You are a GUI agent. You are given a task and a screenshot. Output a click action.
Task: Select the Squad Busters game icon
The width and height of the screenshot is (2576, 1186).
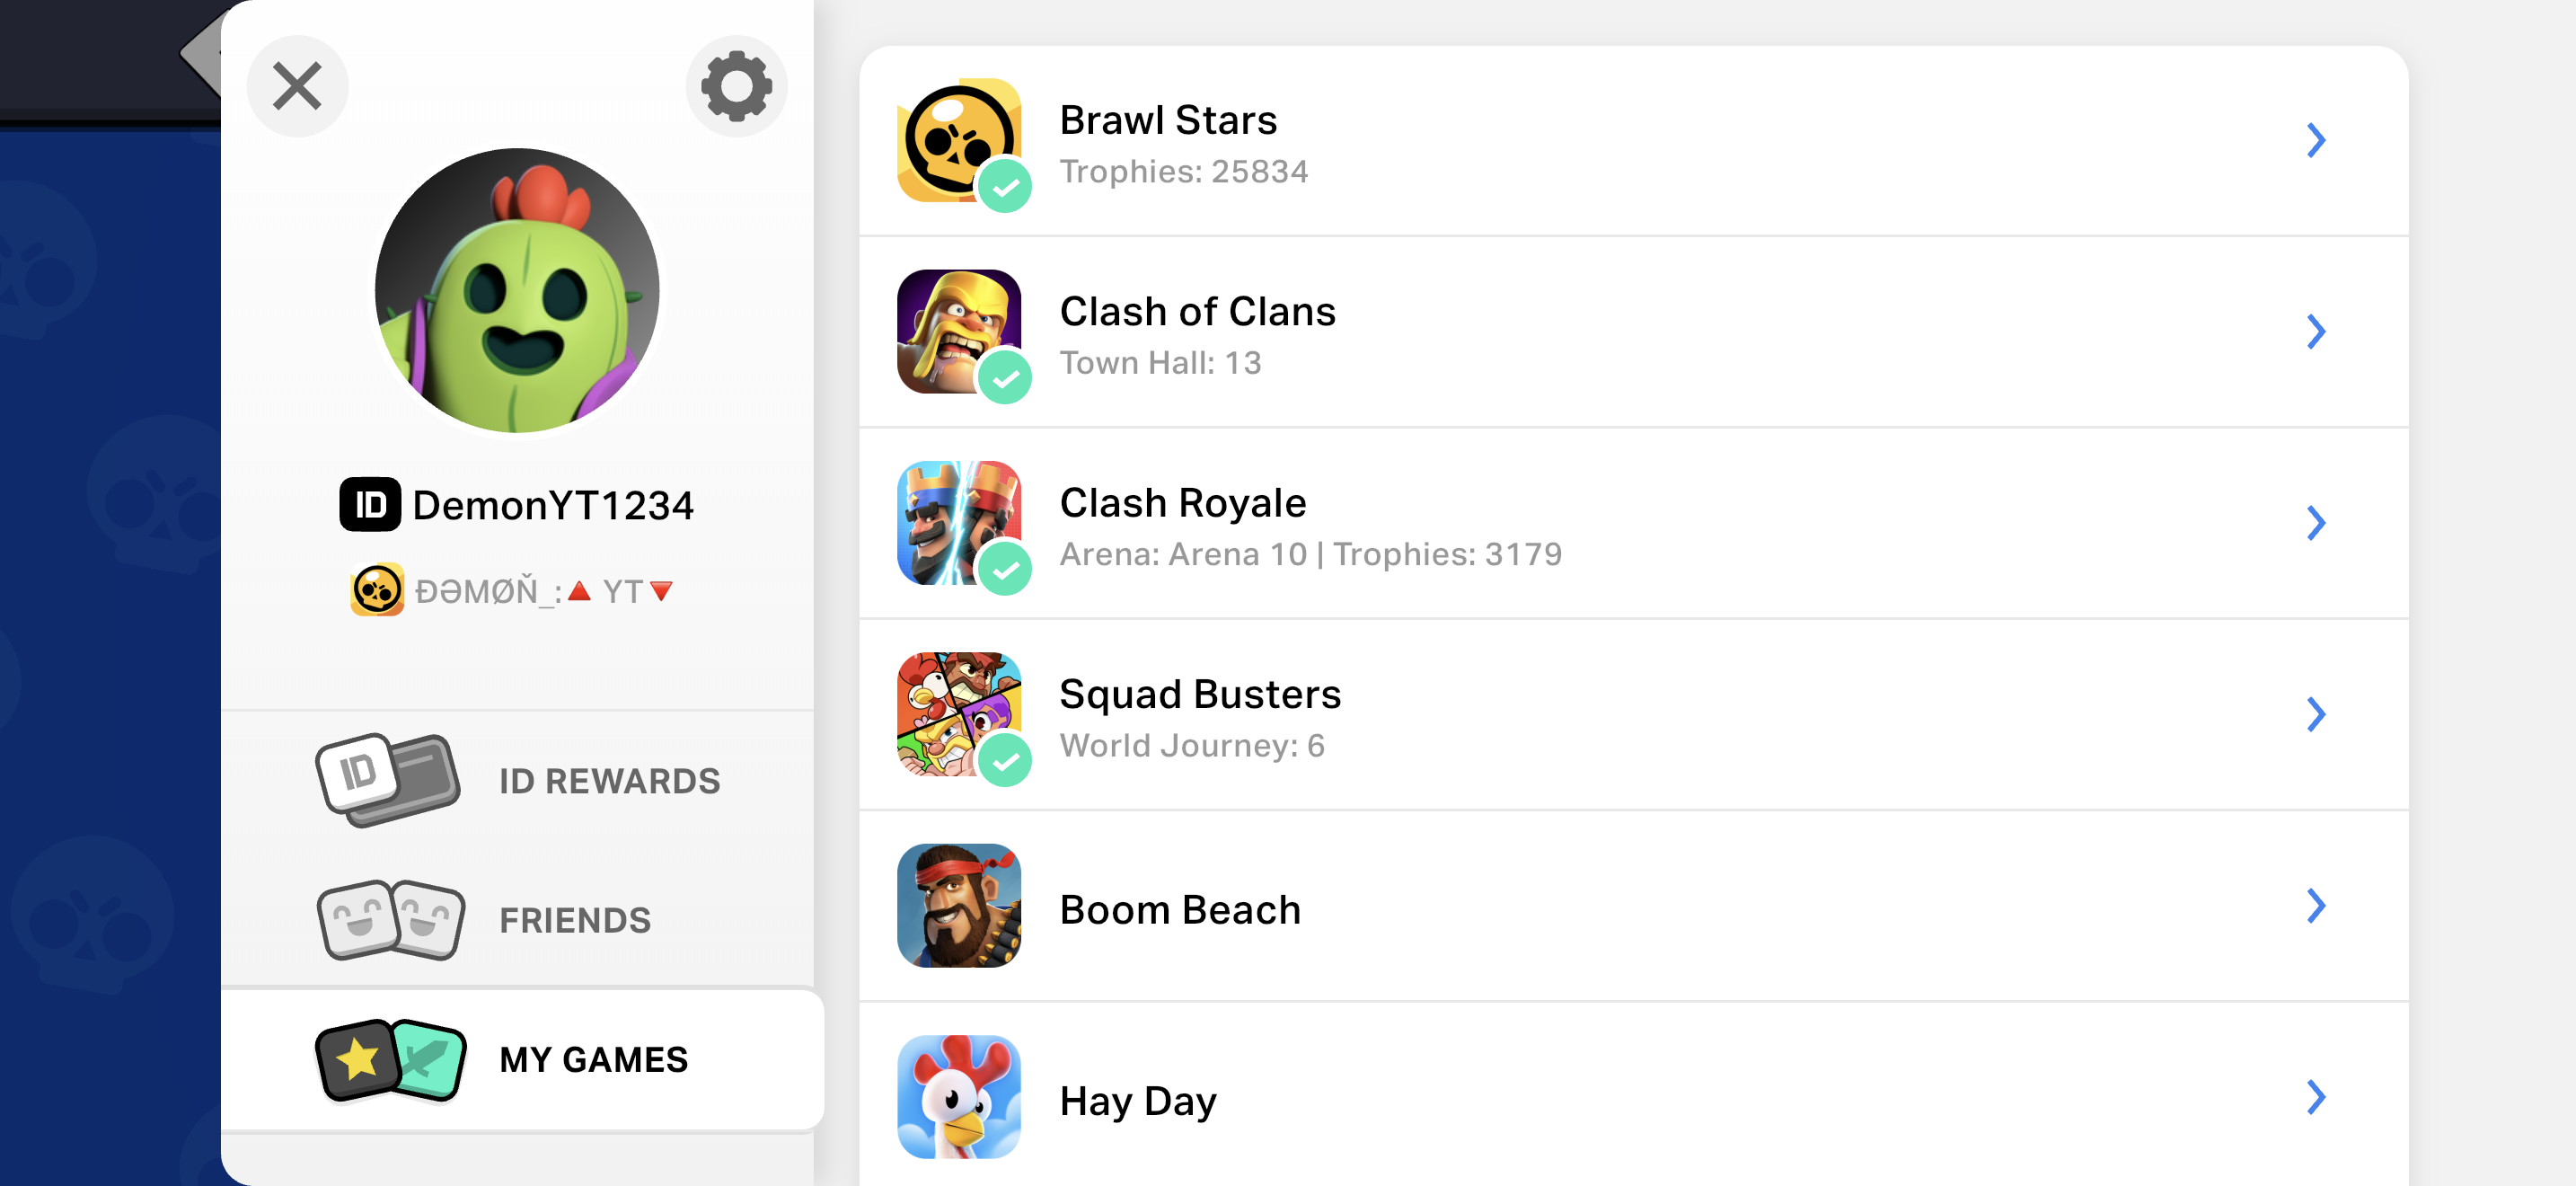coord(959,714)
